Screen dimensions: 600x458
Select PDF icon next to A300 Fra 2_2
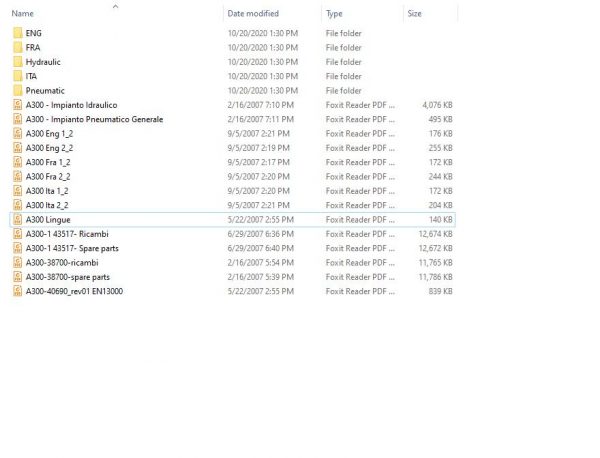pyautogui.click(x=18, y=176)
